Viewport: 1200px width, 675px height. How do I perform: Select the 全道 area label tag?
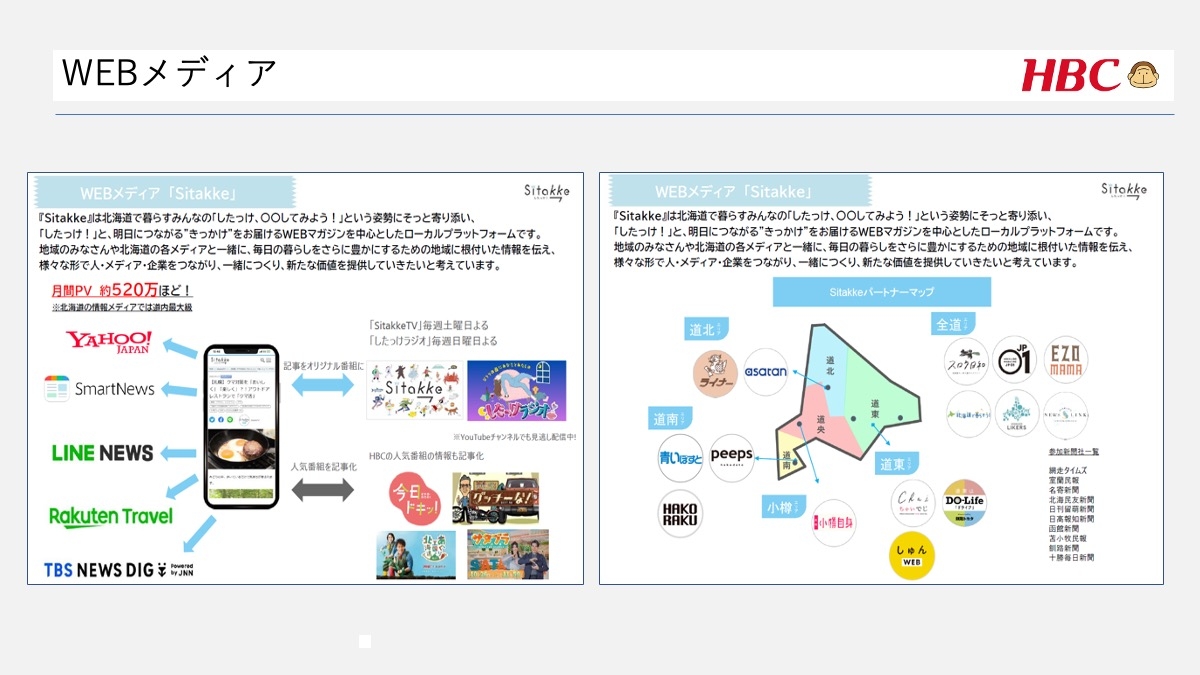[x=953, y=324]
